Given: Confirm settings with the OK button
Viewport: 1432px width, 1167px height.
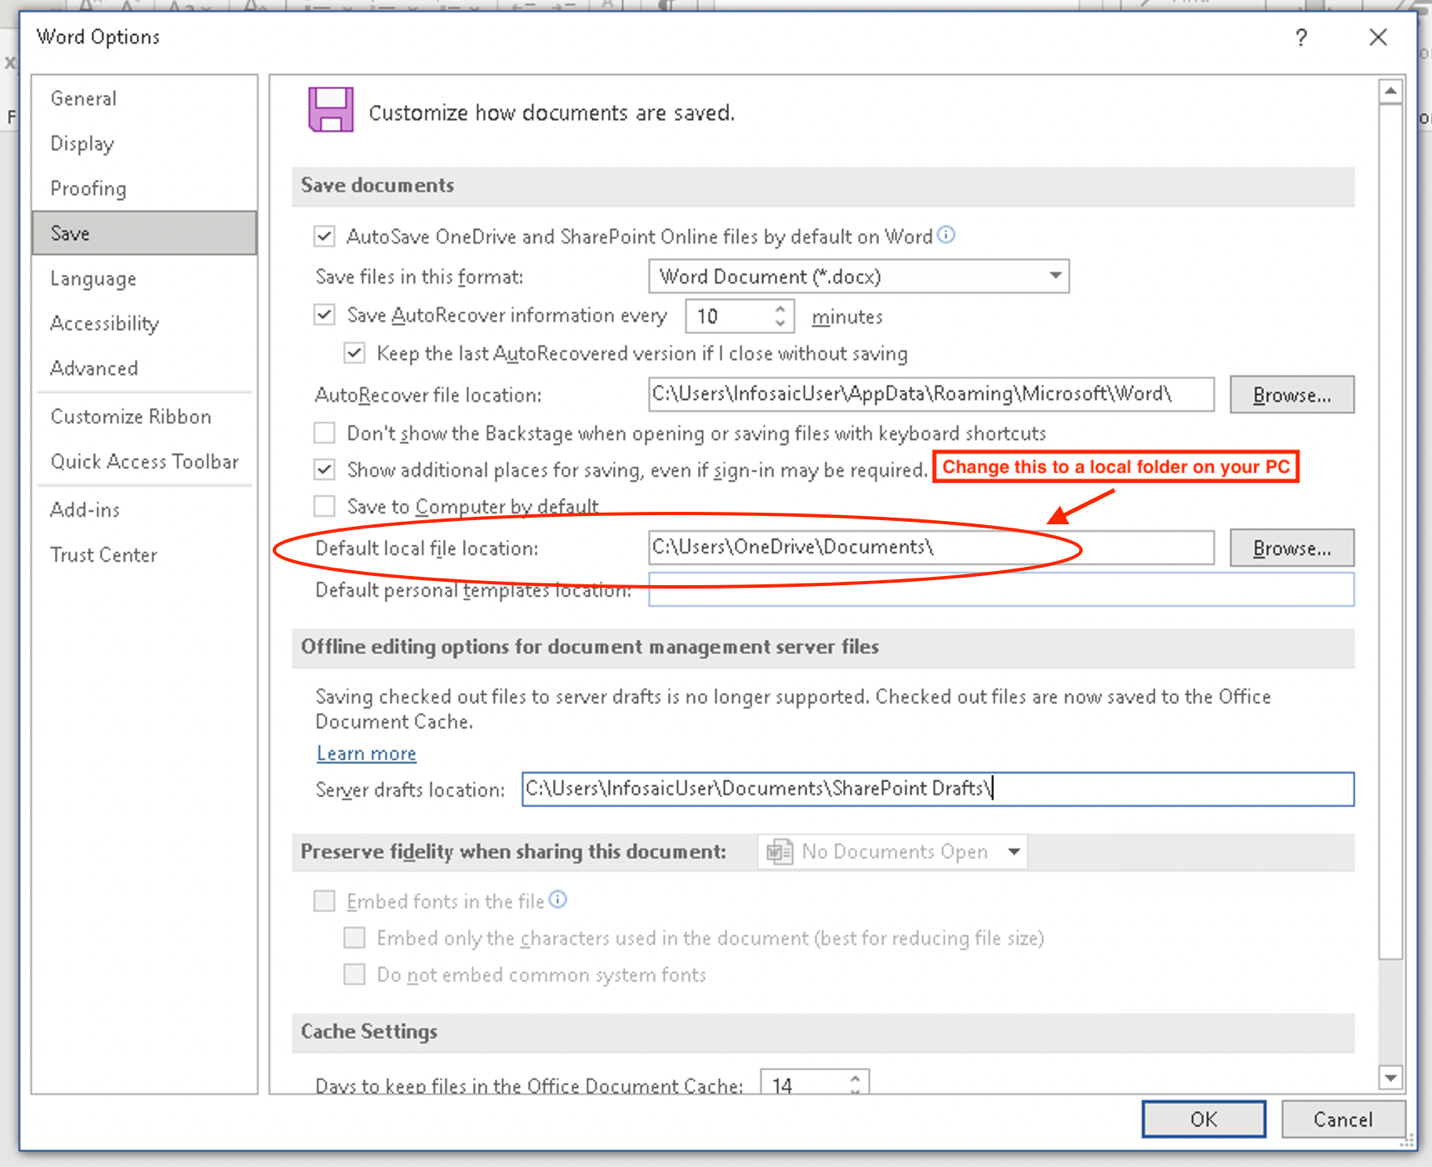Looking at the screenshot, I should [x=1204, y=1119].
